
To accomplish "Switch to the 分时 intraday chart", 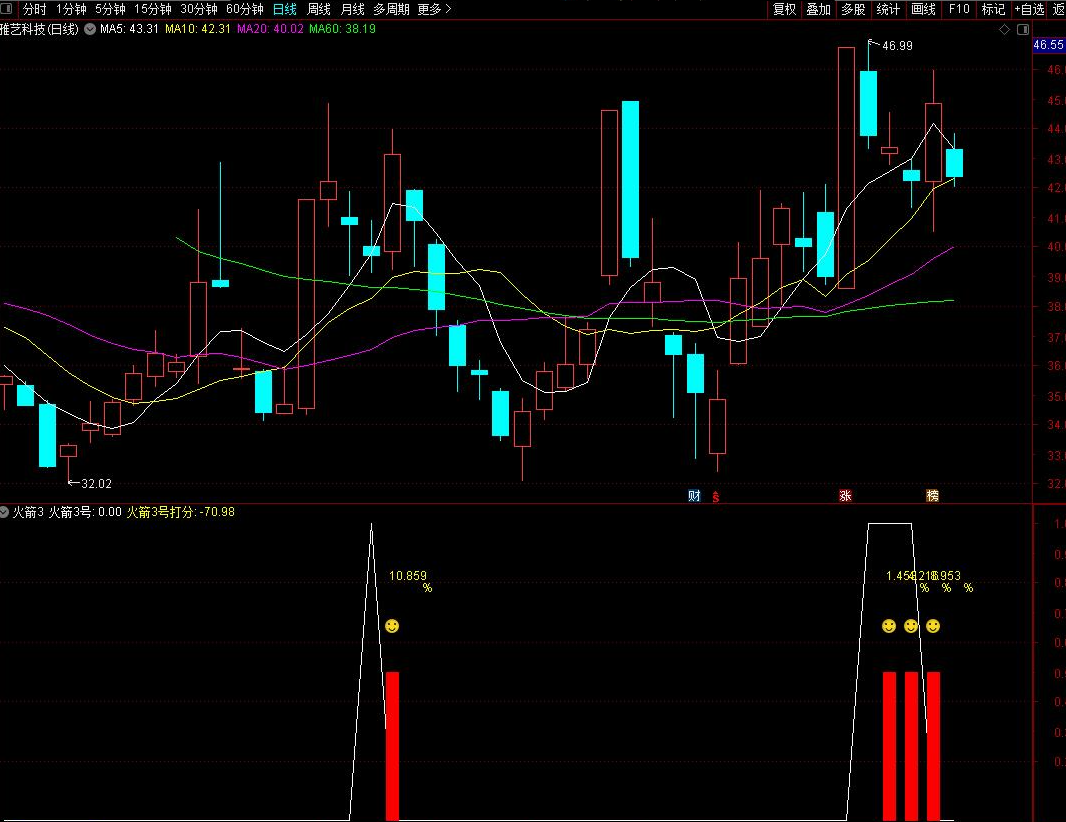I will tap(35, 9).
